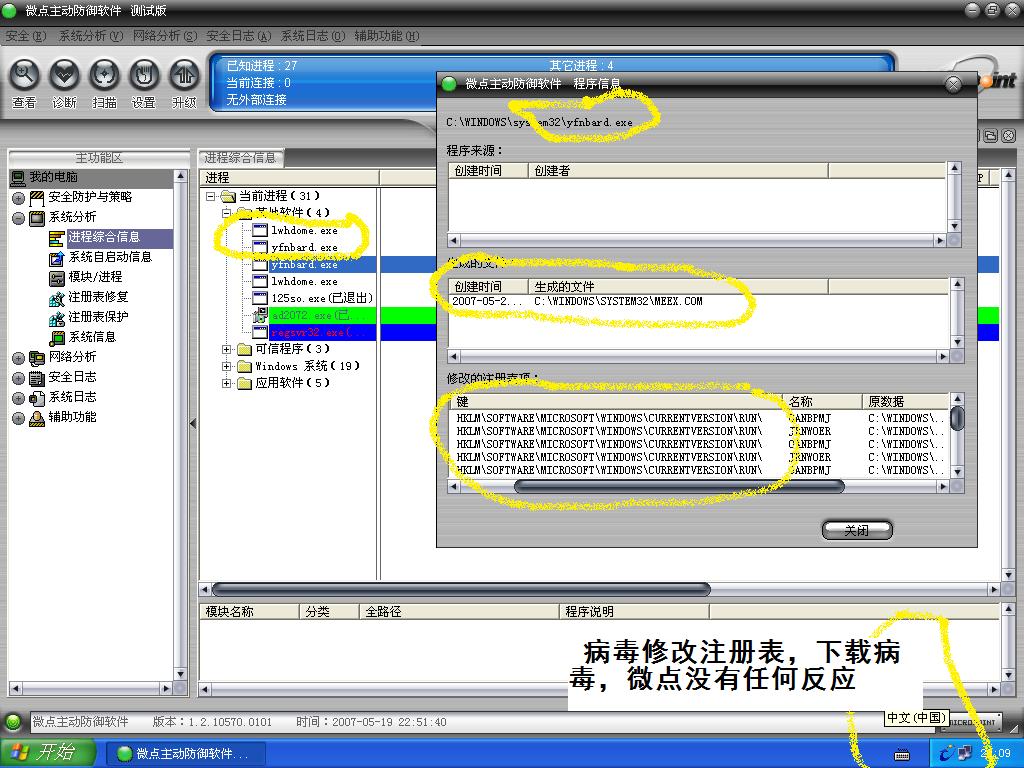1024x768 pixels.
Task: Expand the 系统日志 sidebar node
Action: pos(18,398)
